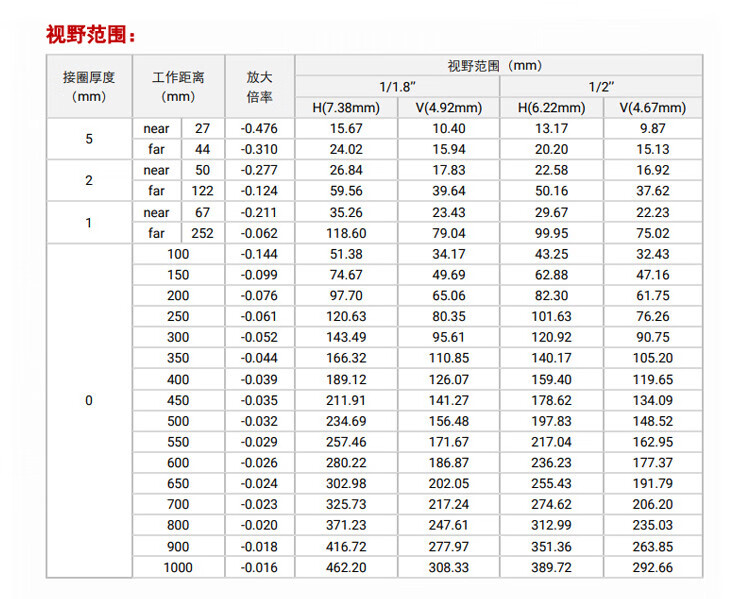Select the working distance 900 row cell
This screenshot has width=750, height=599.
(178, 546)
